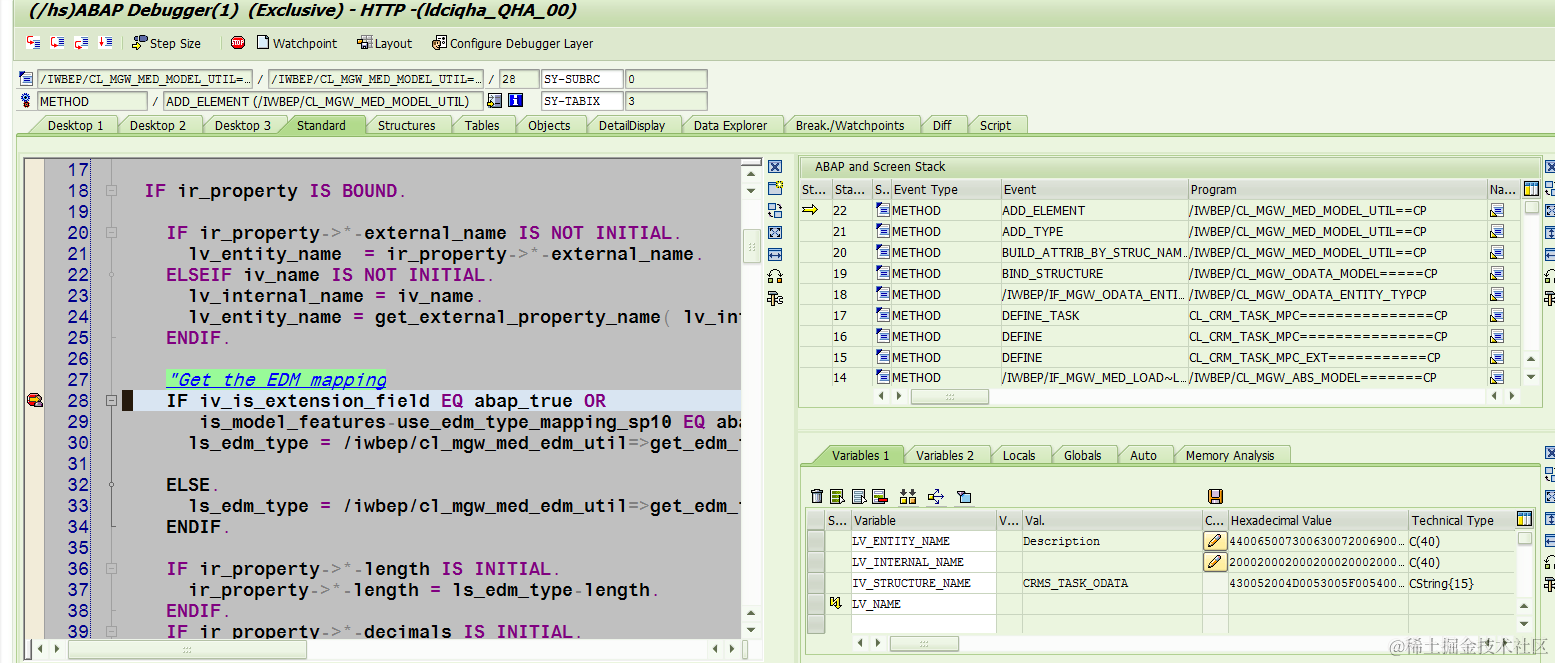Viewport: 1555px width, 663px height.
Task: Click the blue info icon next to ADD_ELEMENT
Action: [x=516, y=101]
